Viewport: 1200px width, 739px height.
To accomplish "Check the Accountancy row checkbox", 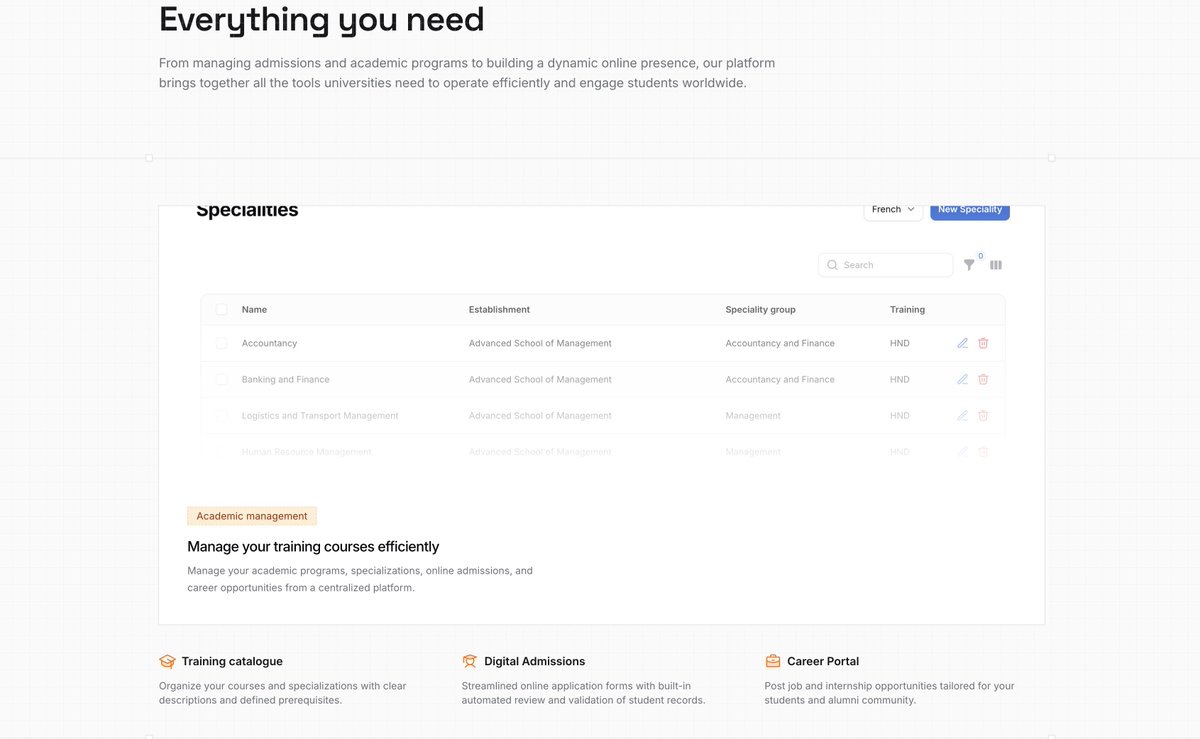I will [221, 343].
